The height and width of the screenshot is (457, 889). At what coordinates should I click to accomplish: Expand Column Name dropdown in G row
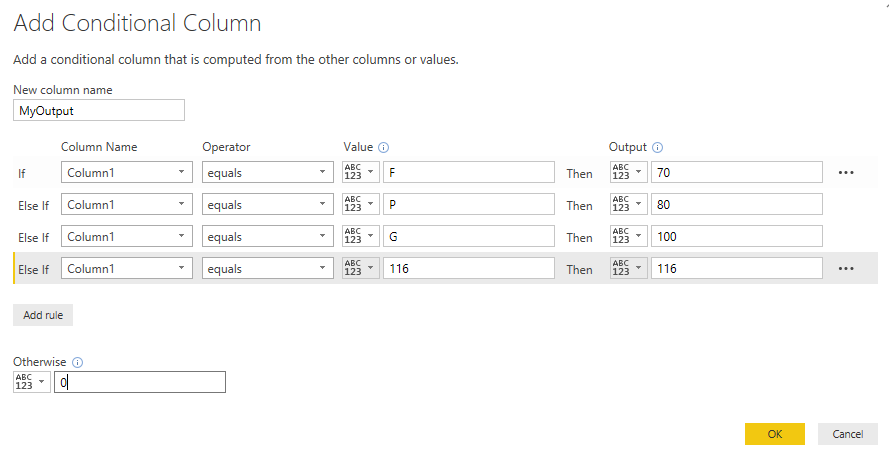[x=127, y=236]
